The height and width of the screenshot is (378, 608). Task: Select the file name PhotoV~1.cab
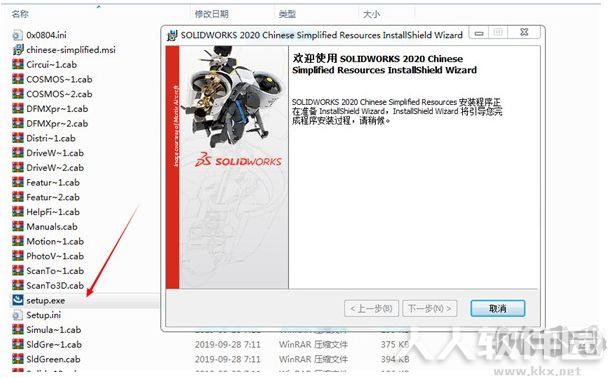55,256
